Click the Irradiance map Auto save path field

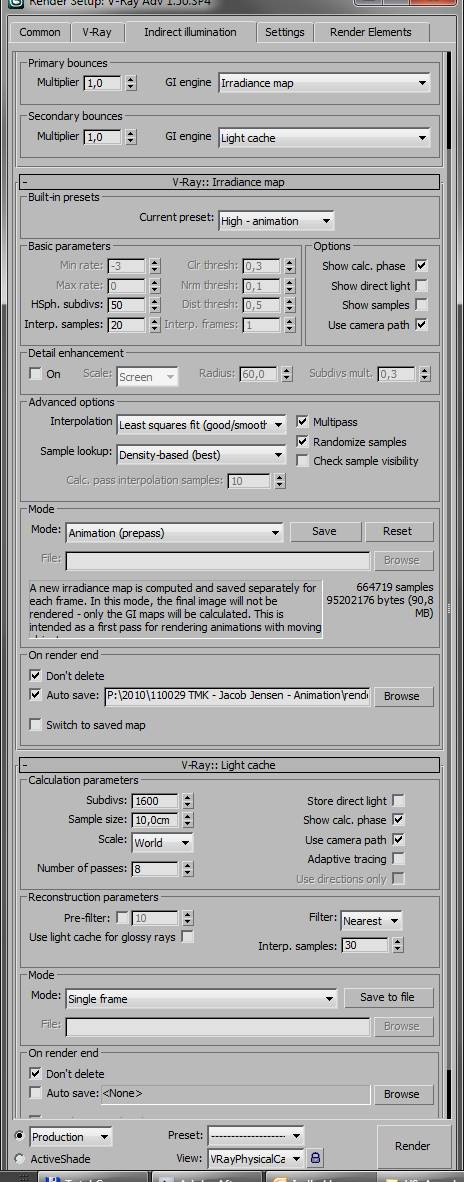(x=237, y=696)
